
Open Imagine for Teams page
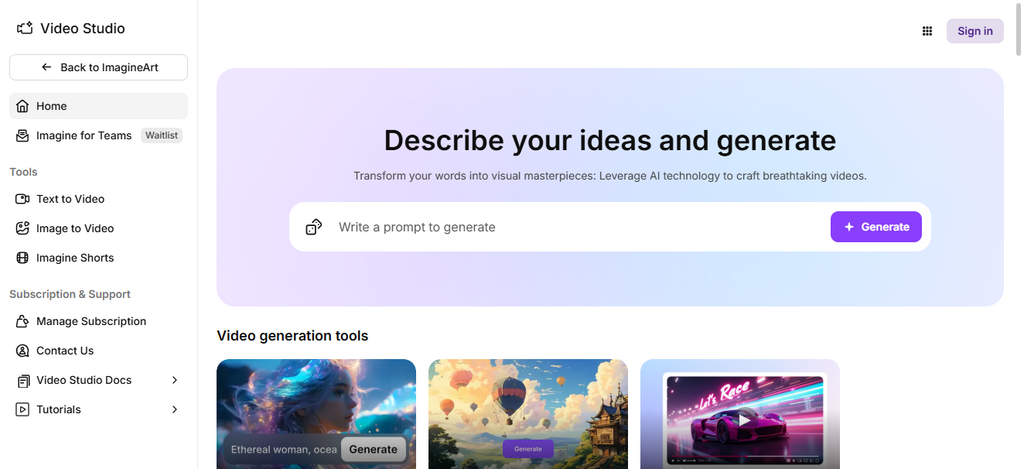point(84,136)
